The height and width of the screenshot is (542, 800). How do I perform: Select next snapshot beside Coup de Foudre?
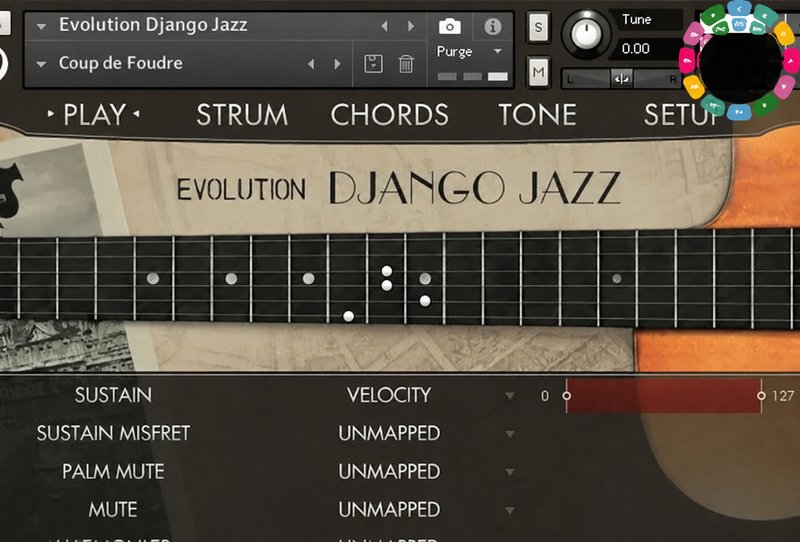pyautogui.click(x=337, y=64)
